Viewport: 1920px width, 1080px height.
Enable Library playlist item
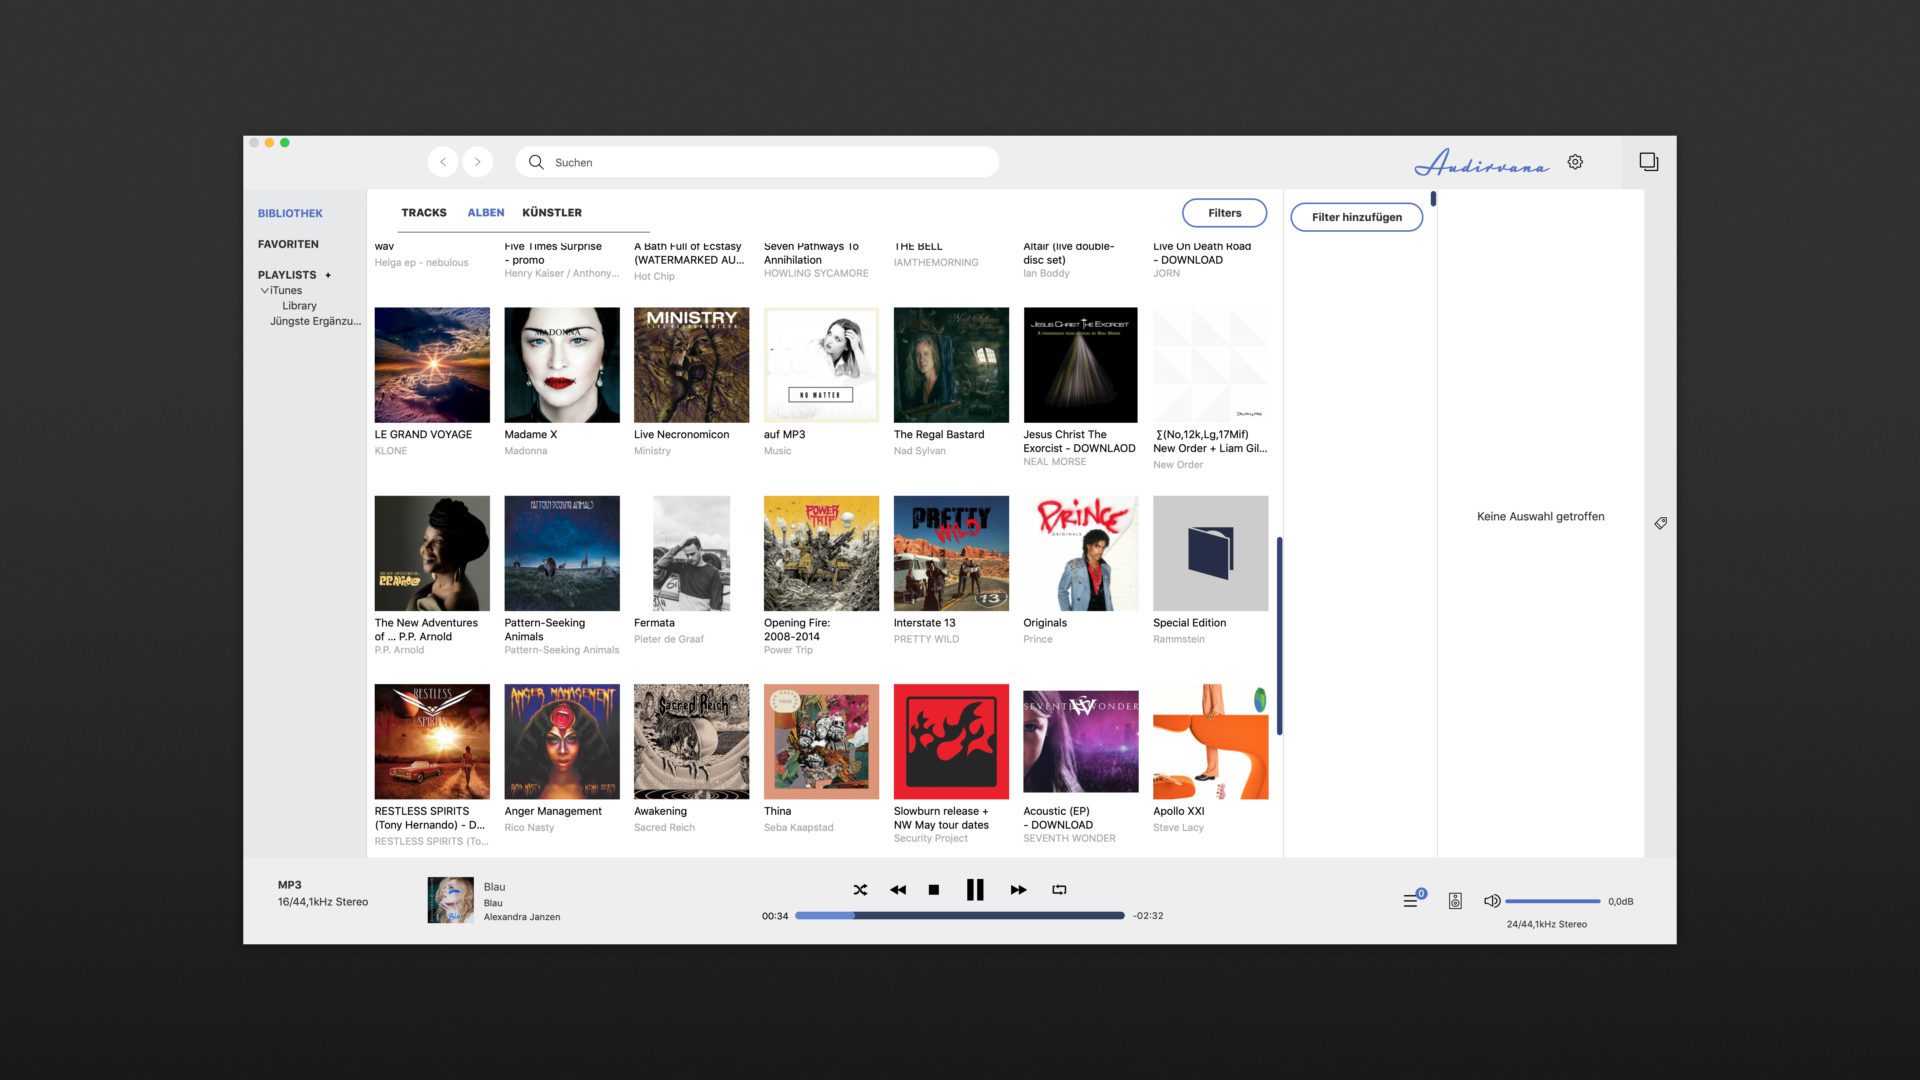click(x=299, y=305)
